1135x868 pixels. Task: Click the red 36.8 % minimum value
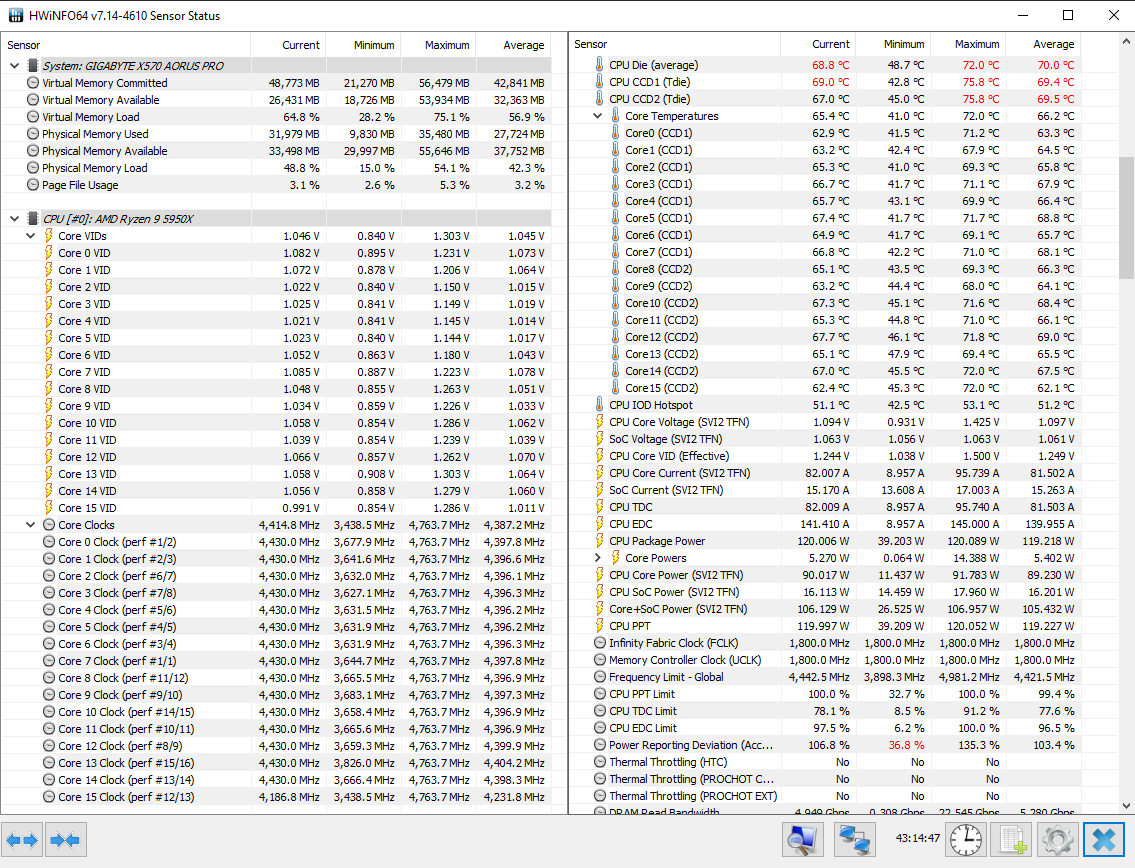point(905,745)
